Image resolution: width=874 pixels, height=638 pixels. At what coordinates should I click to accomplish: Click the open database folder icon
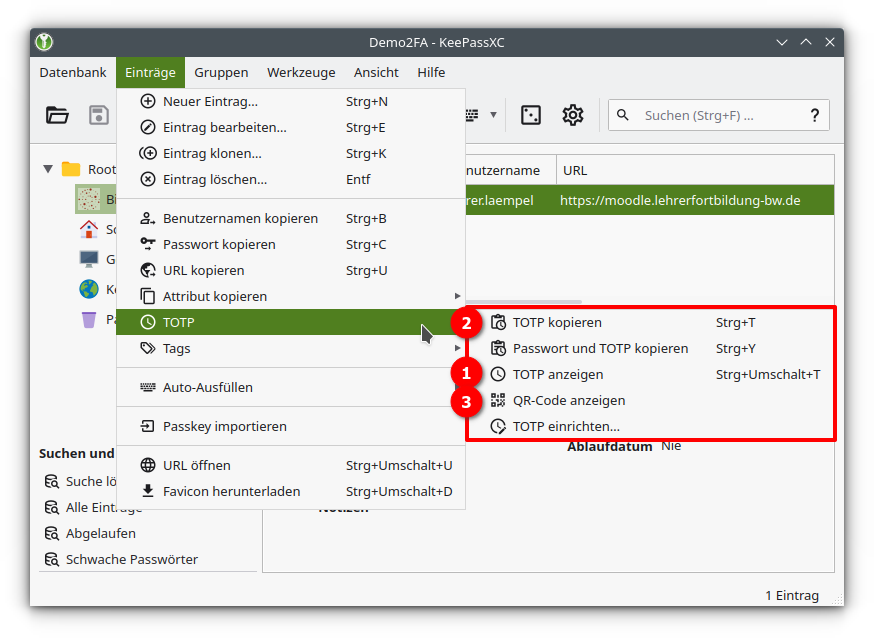coord(57,115)
